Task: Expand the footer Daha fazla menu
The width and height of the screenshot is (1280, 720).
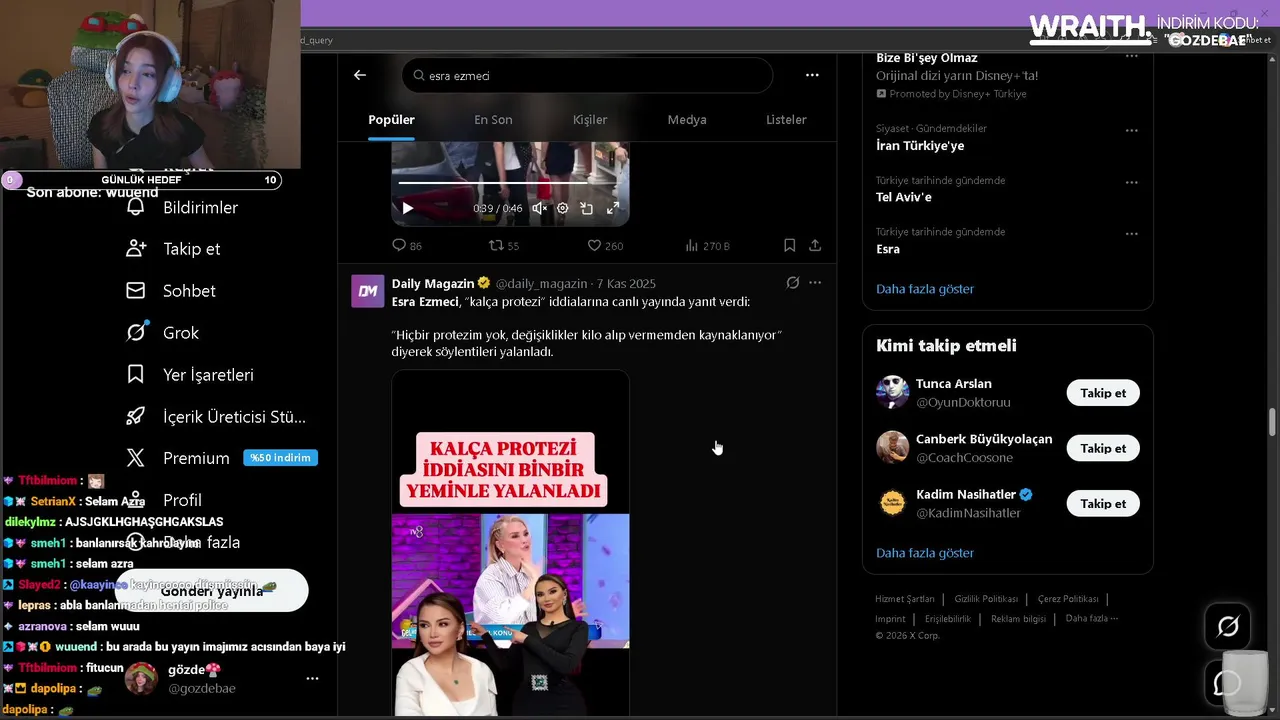Action: tap(1092, 618)
